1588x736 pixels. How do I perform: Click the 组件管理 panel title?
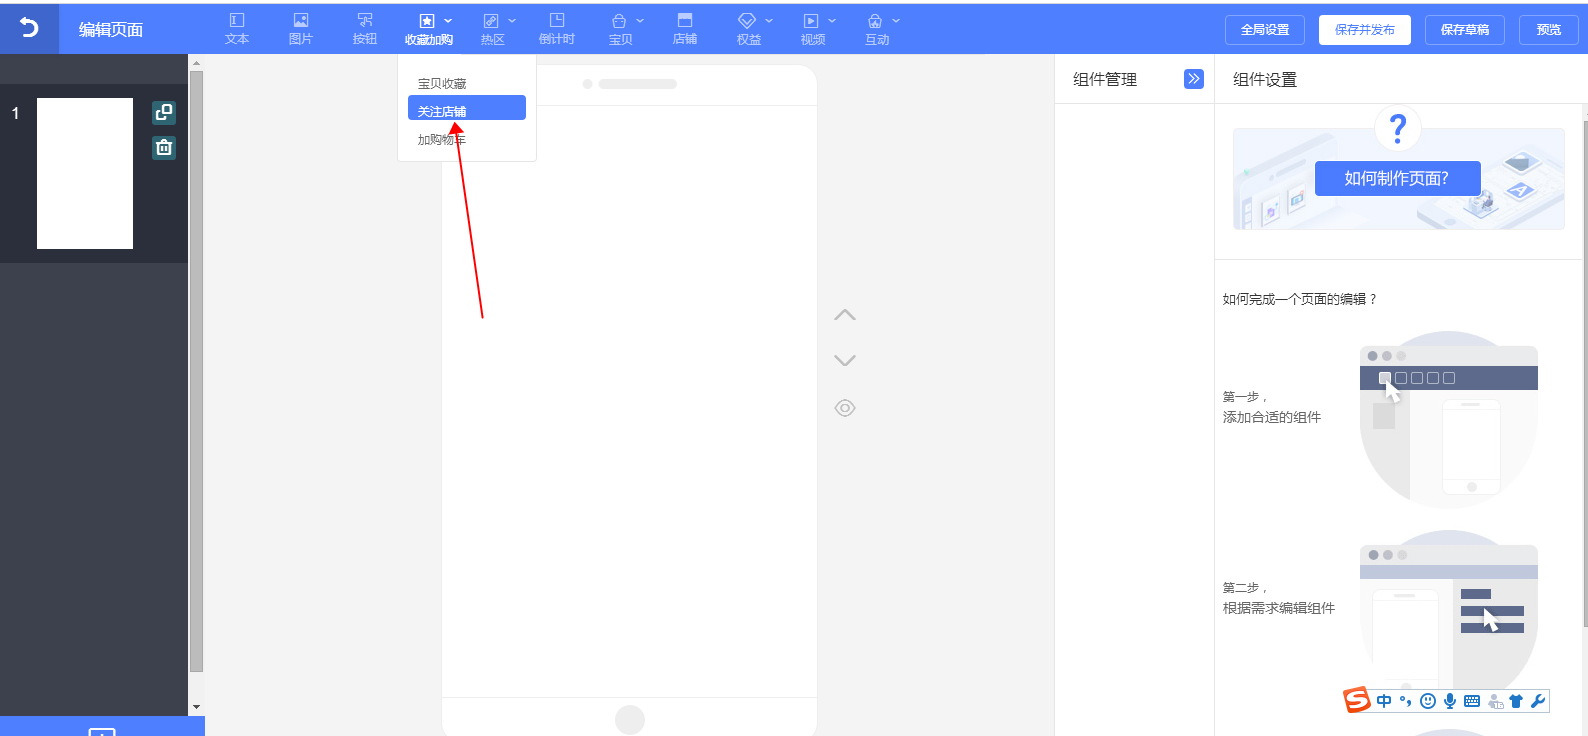(1105, 79)
